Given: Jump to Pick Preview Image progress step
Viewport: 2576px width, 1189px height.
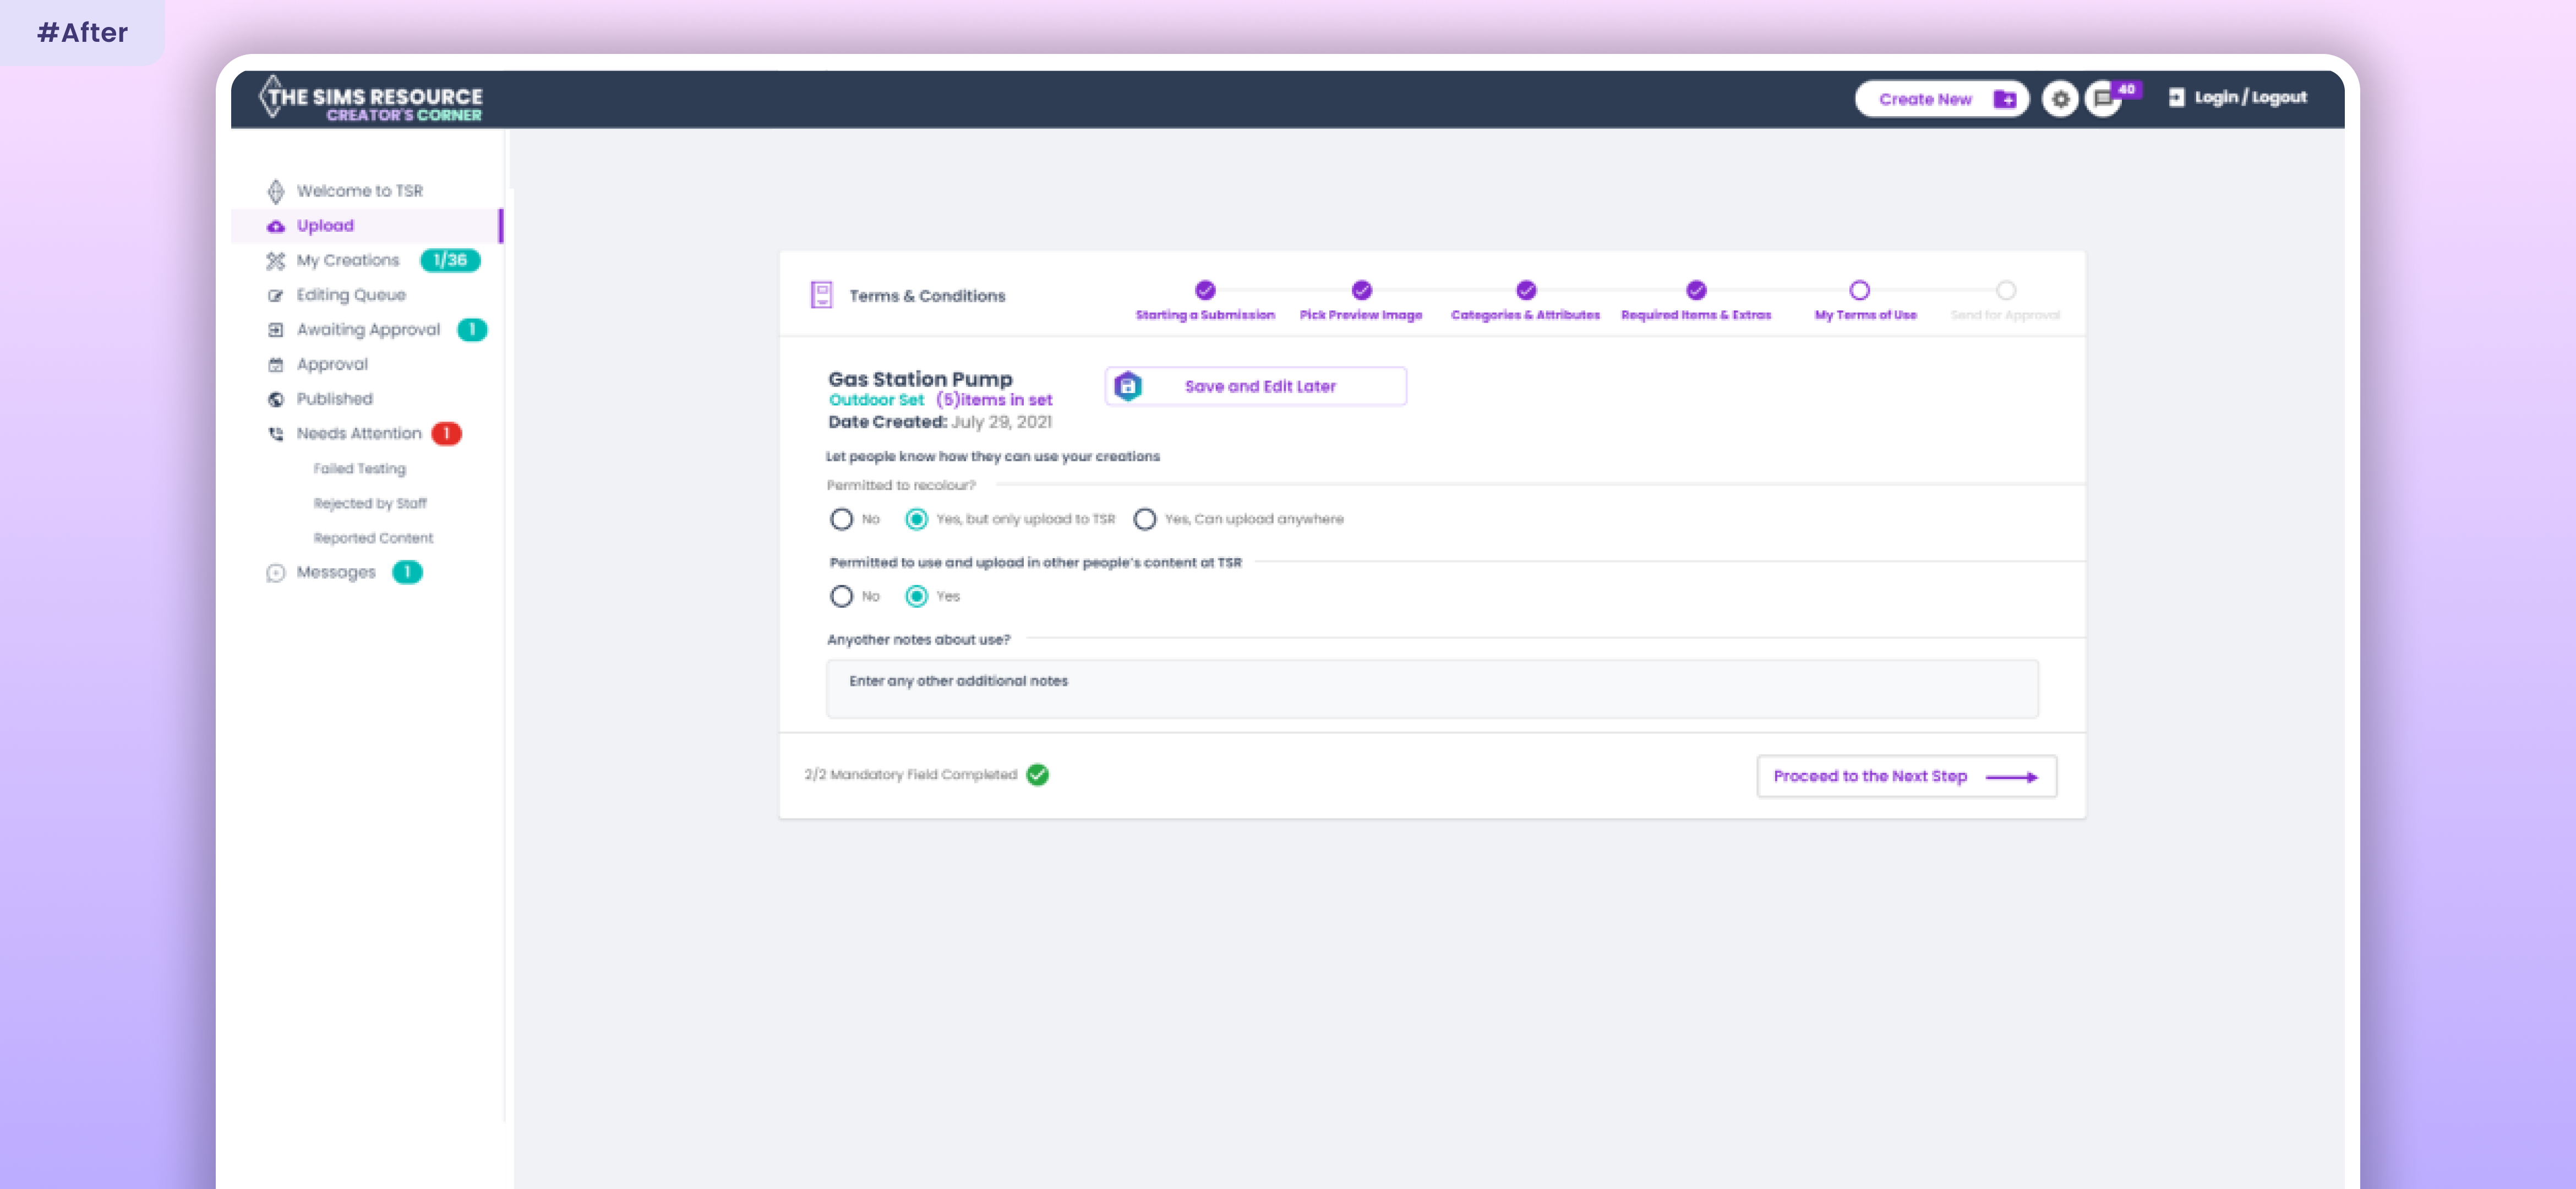Looking at the screenshot, I should click(x=1360, y=291).
